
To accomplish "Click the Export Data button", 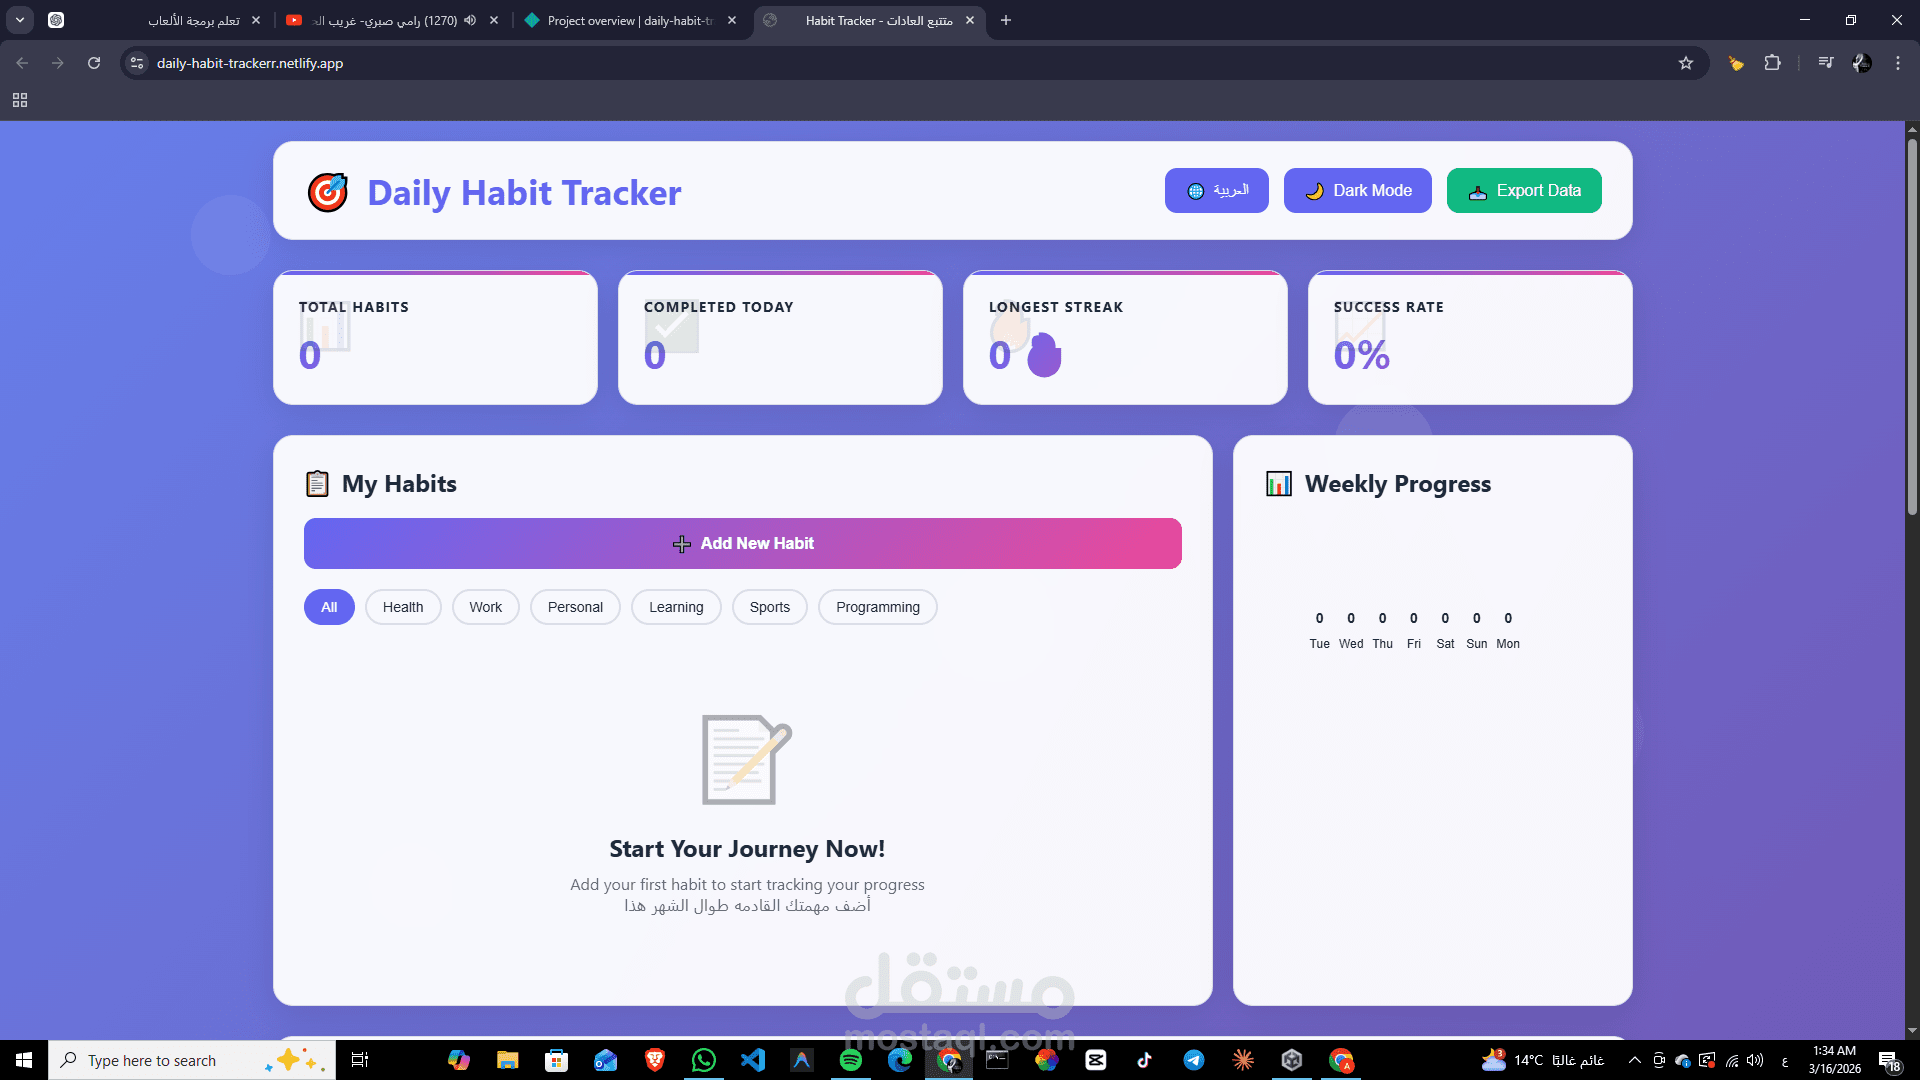I will [1524, 190].
